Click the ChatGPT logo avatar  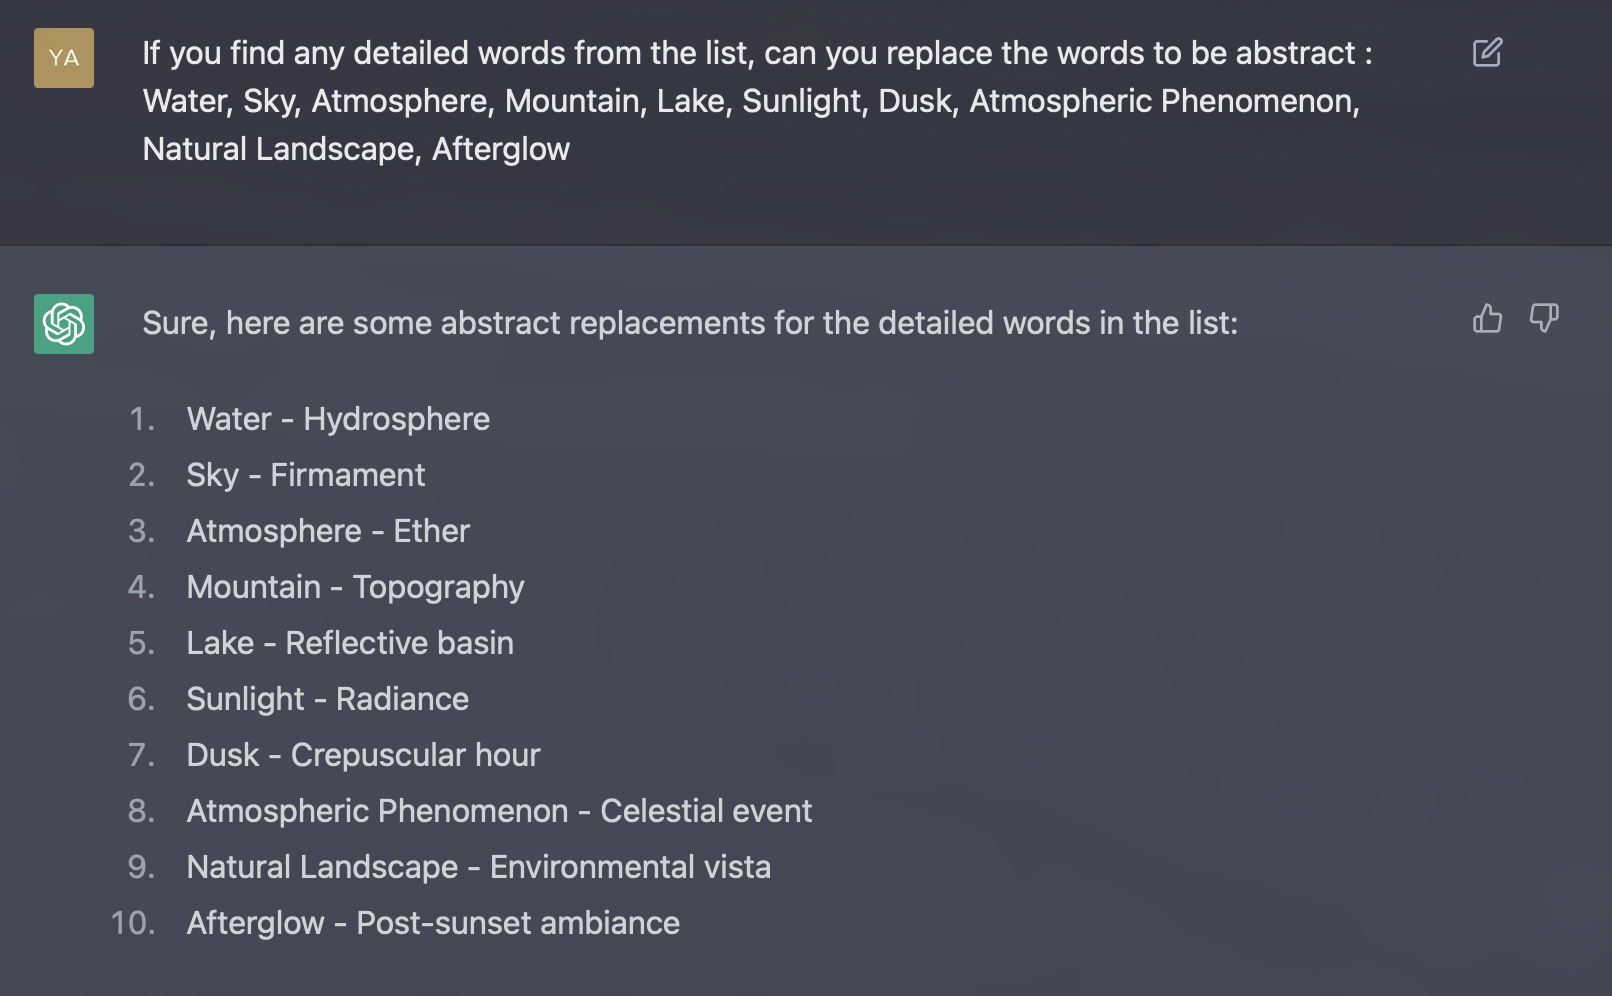[64, 324]
